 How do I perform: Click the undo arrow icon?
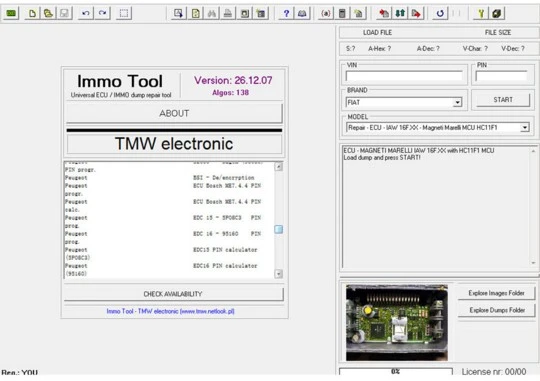pyautogui.click(x=86, y=13)
